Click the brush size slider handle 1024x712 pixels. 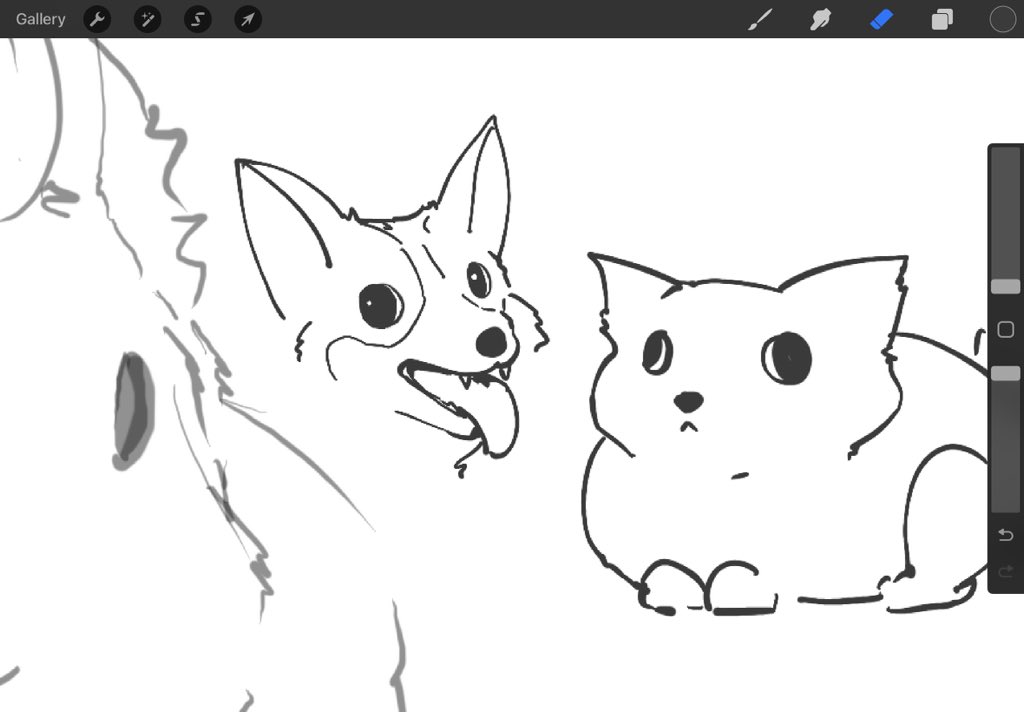pyautogui.click(x=1006, y=286)
